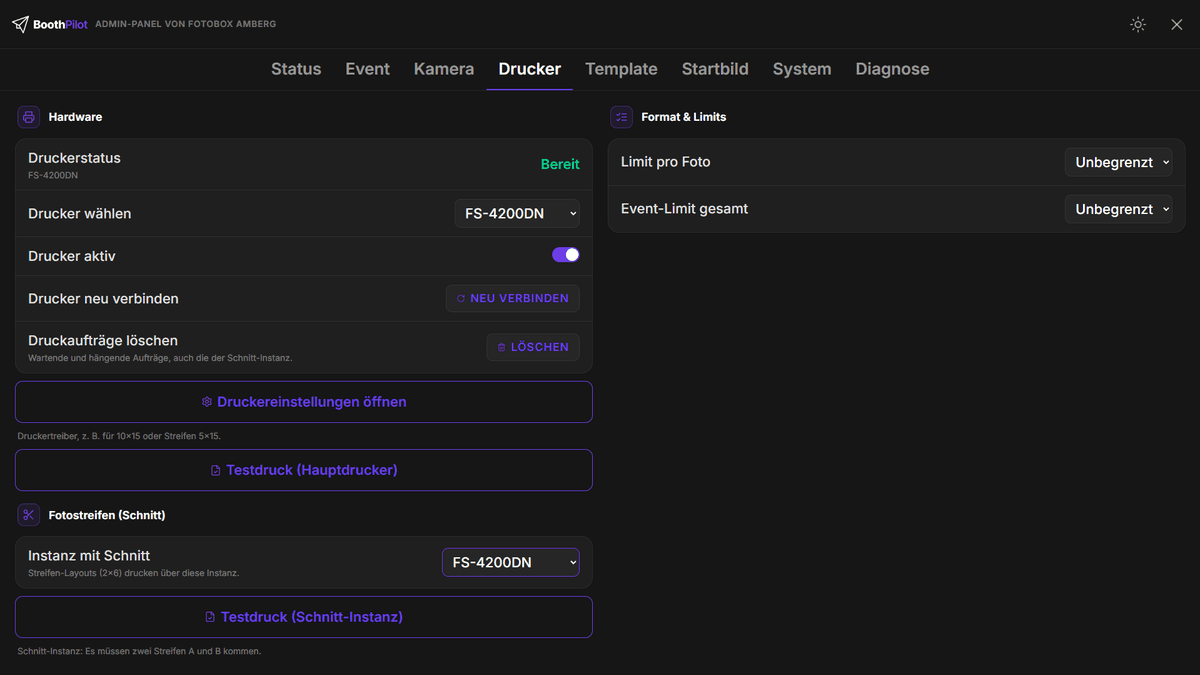This screenshot has width=1200, height=675.
Task: Click the Fotostreifen scissors icon
Action: (x=28, y=515)
